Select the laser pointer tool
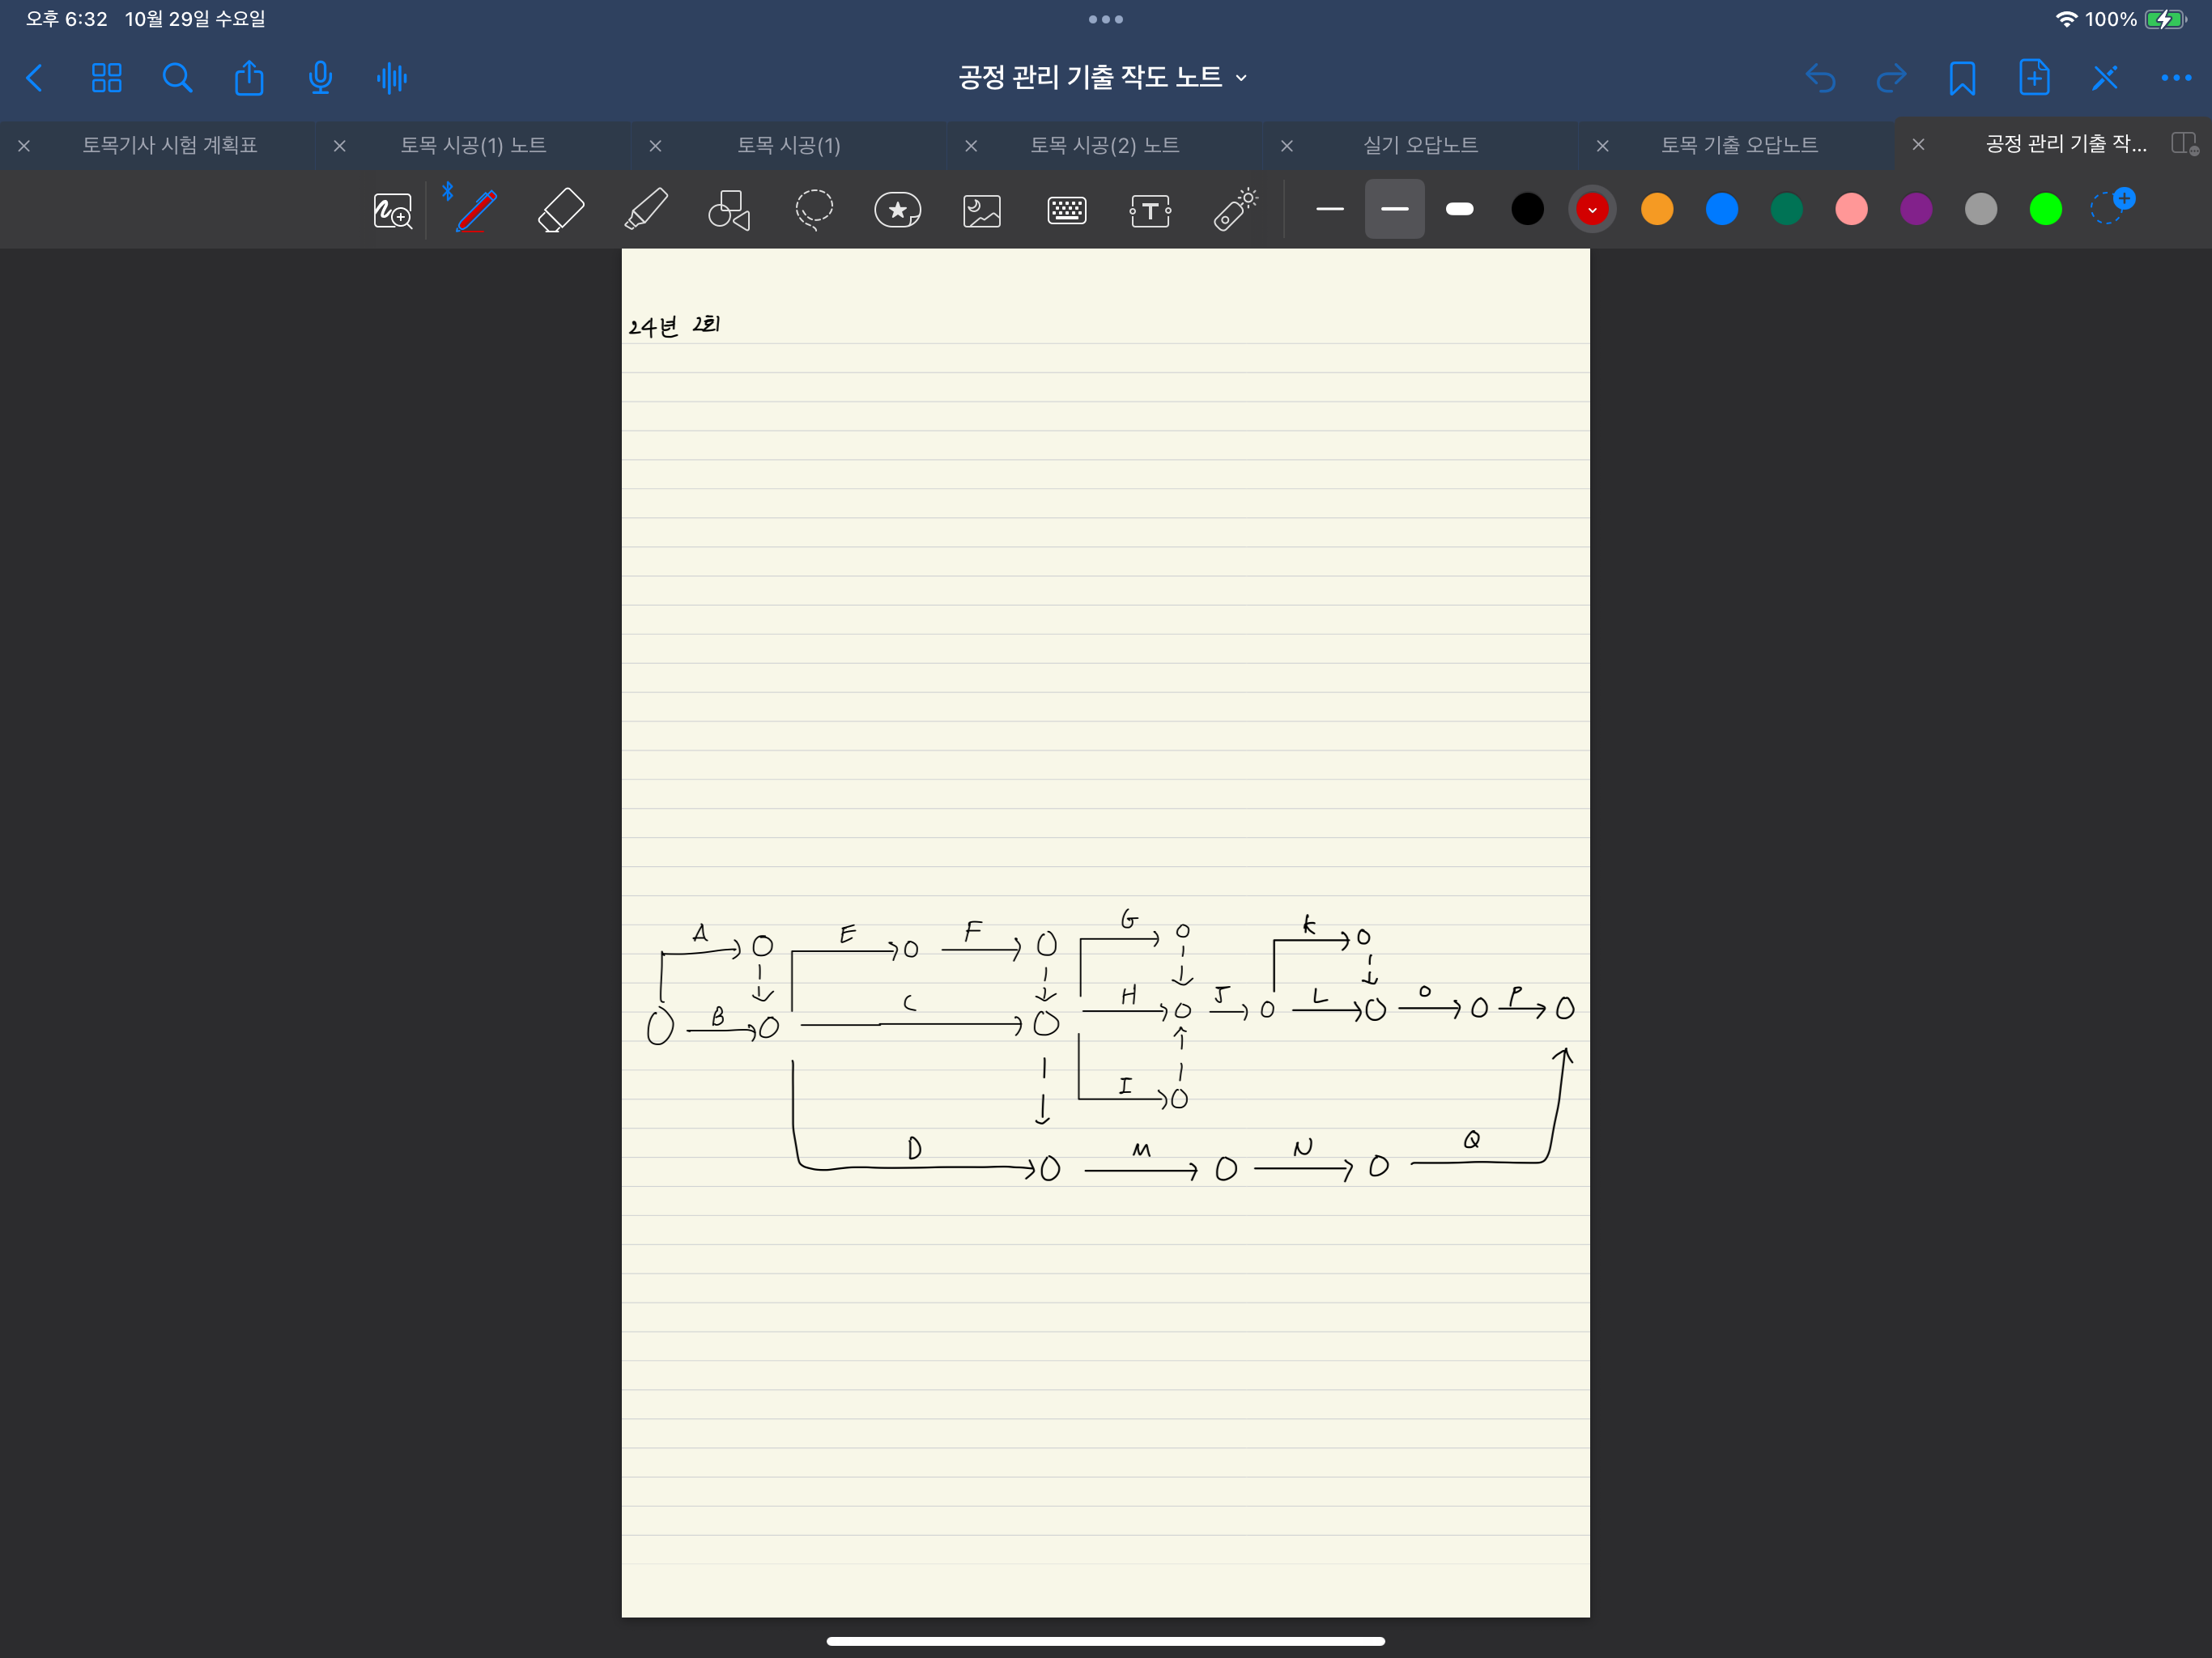 [1235, 210]
